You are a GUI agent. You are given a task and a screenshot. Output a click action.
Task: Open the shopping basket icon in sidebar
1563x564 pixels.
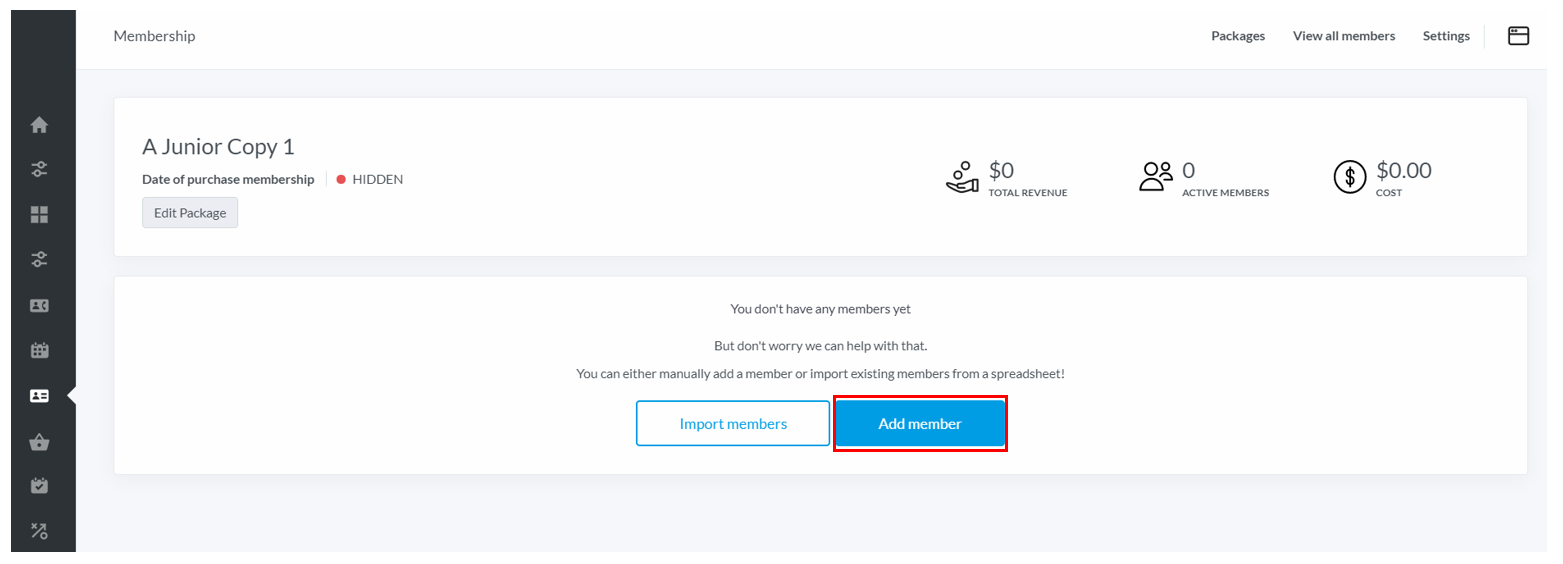tap(39, 442)
